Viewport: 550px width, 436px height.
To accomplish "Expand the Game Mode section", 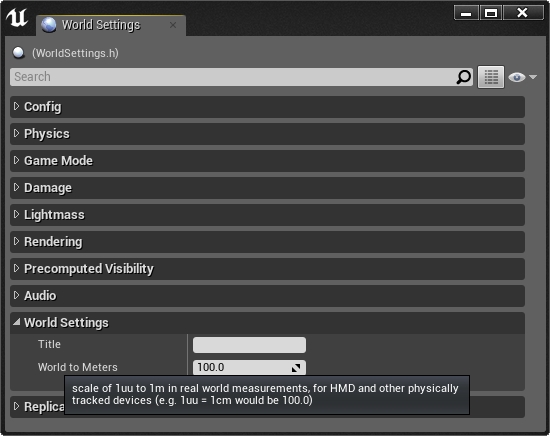I will tap(267, 161).
